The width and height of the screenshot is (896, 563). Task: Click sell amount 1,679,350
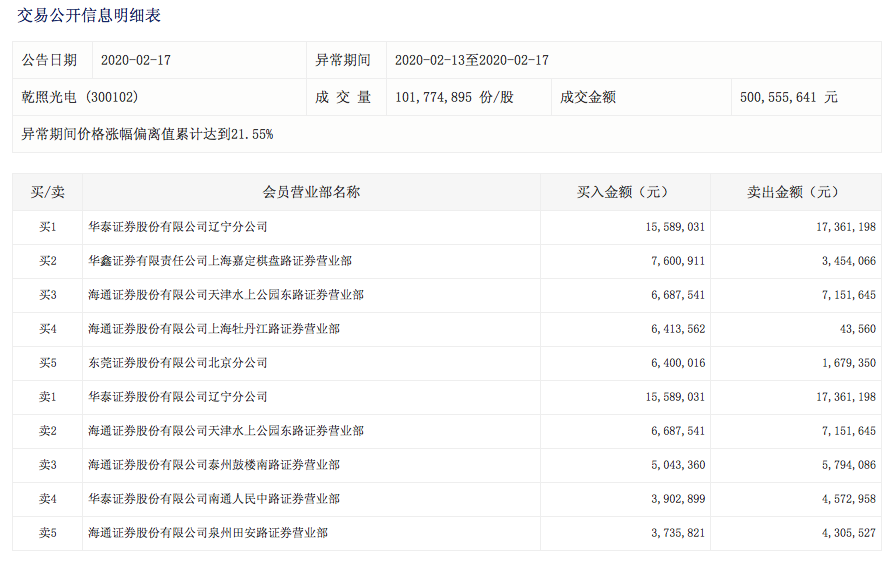pos(849,363)
